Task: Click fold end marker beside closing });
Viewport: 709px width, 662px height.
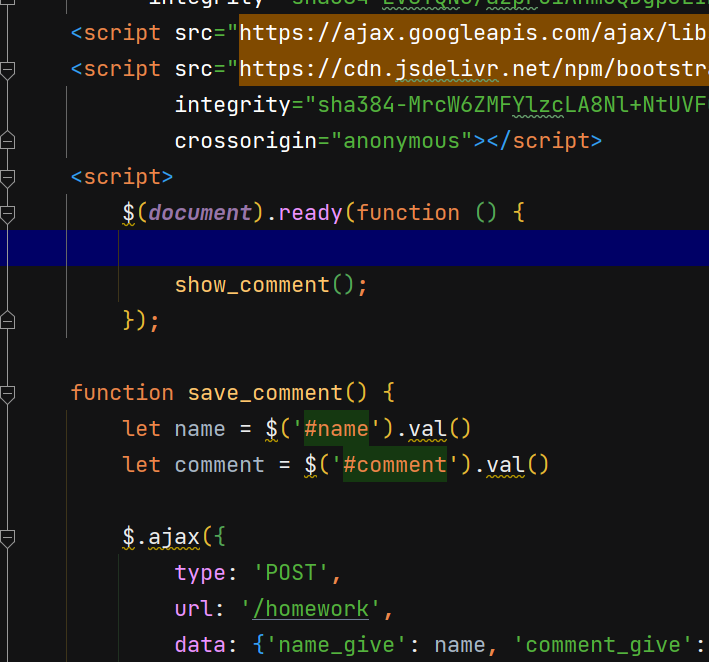Action: (7, 320)
